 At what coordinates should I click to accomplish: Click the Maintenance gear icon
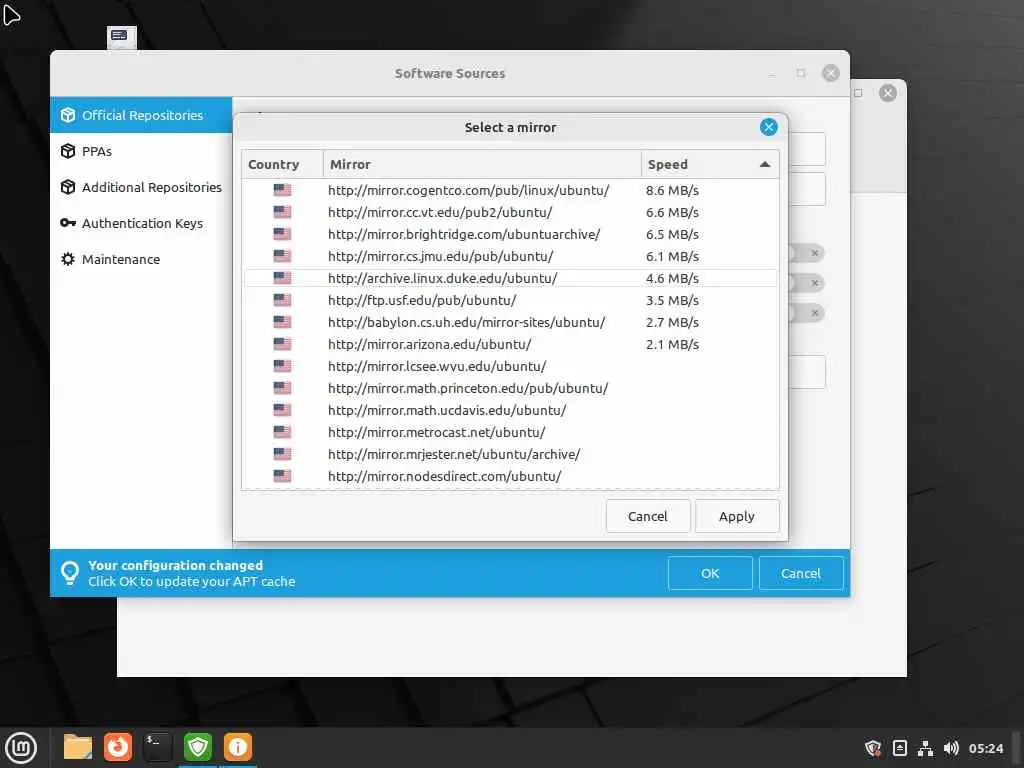[68, 259]
